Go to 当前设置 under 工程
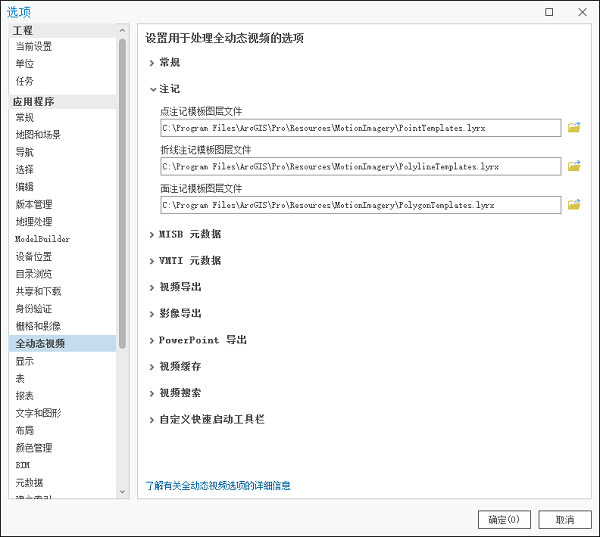 33,46
